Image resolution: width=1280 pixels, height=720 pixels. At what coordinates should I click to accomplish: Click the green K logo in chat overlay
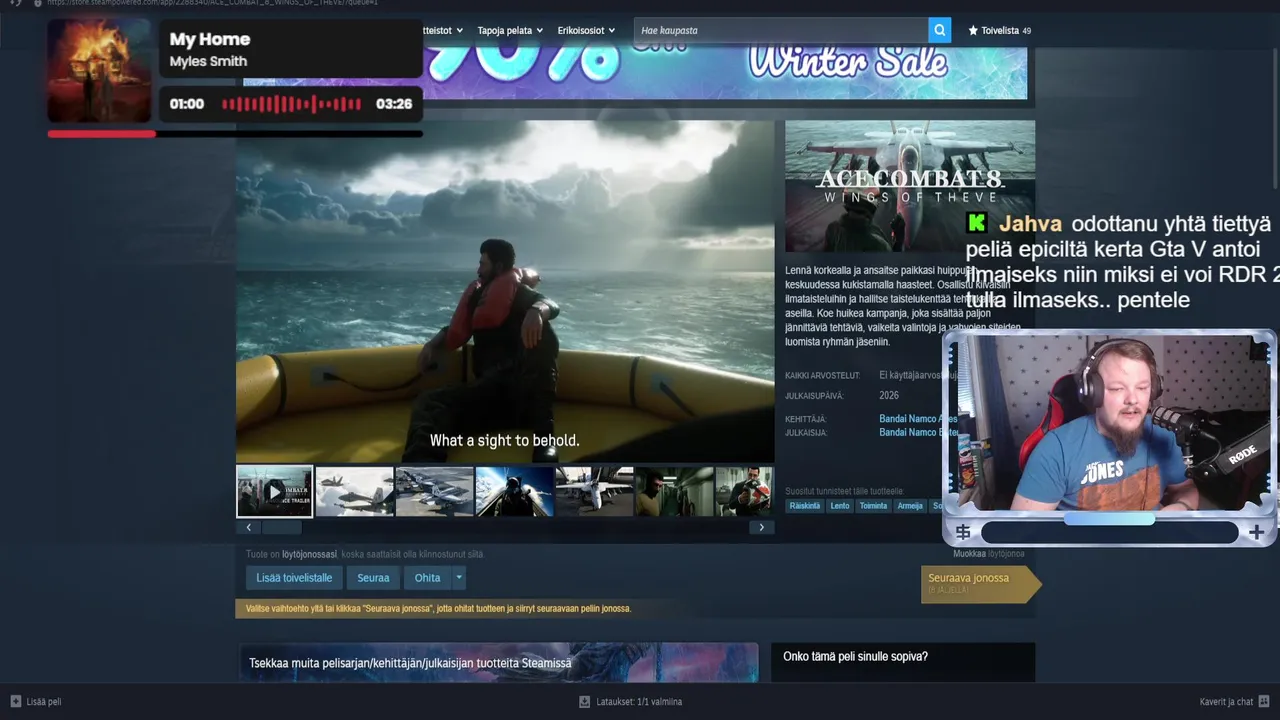[977, 223]
